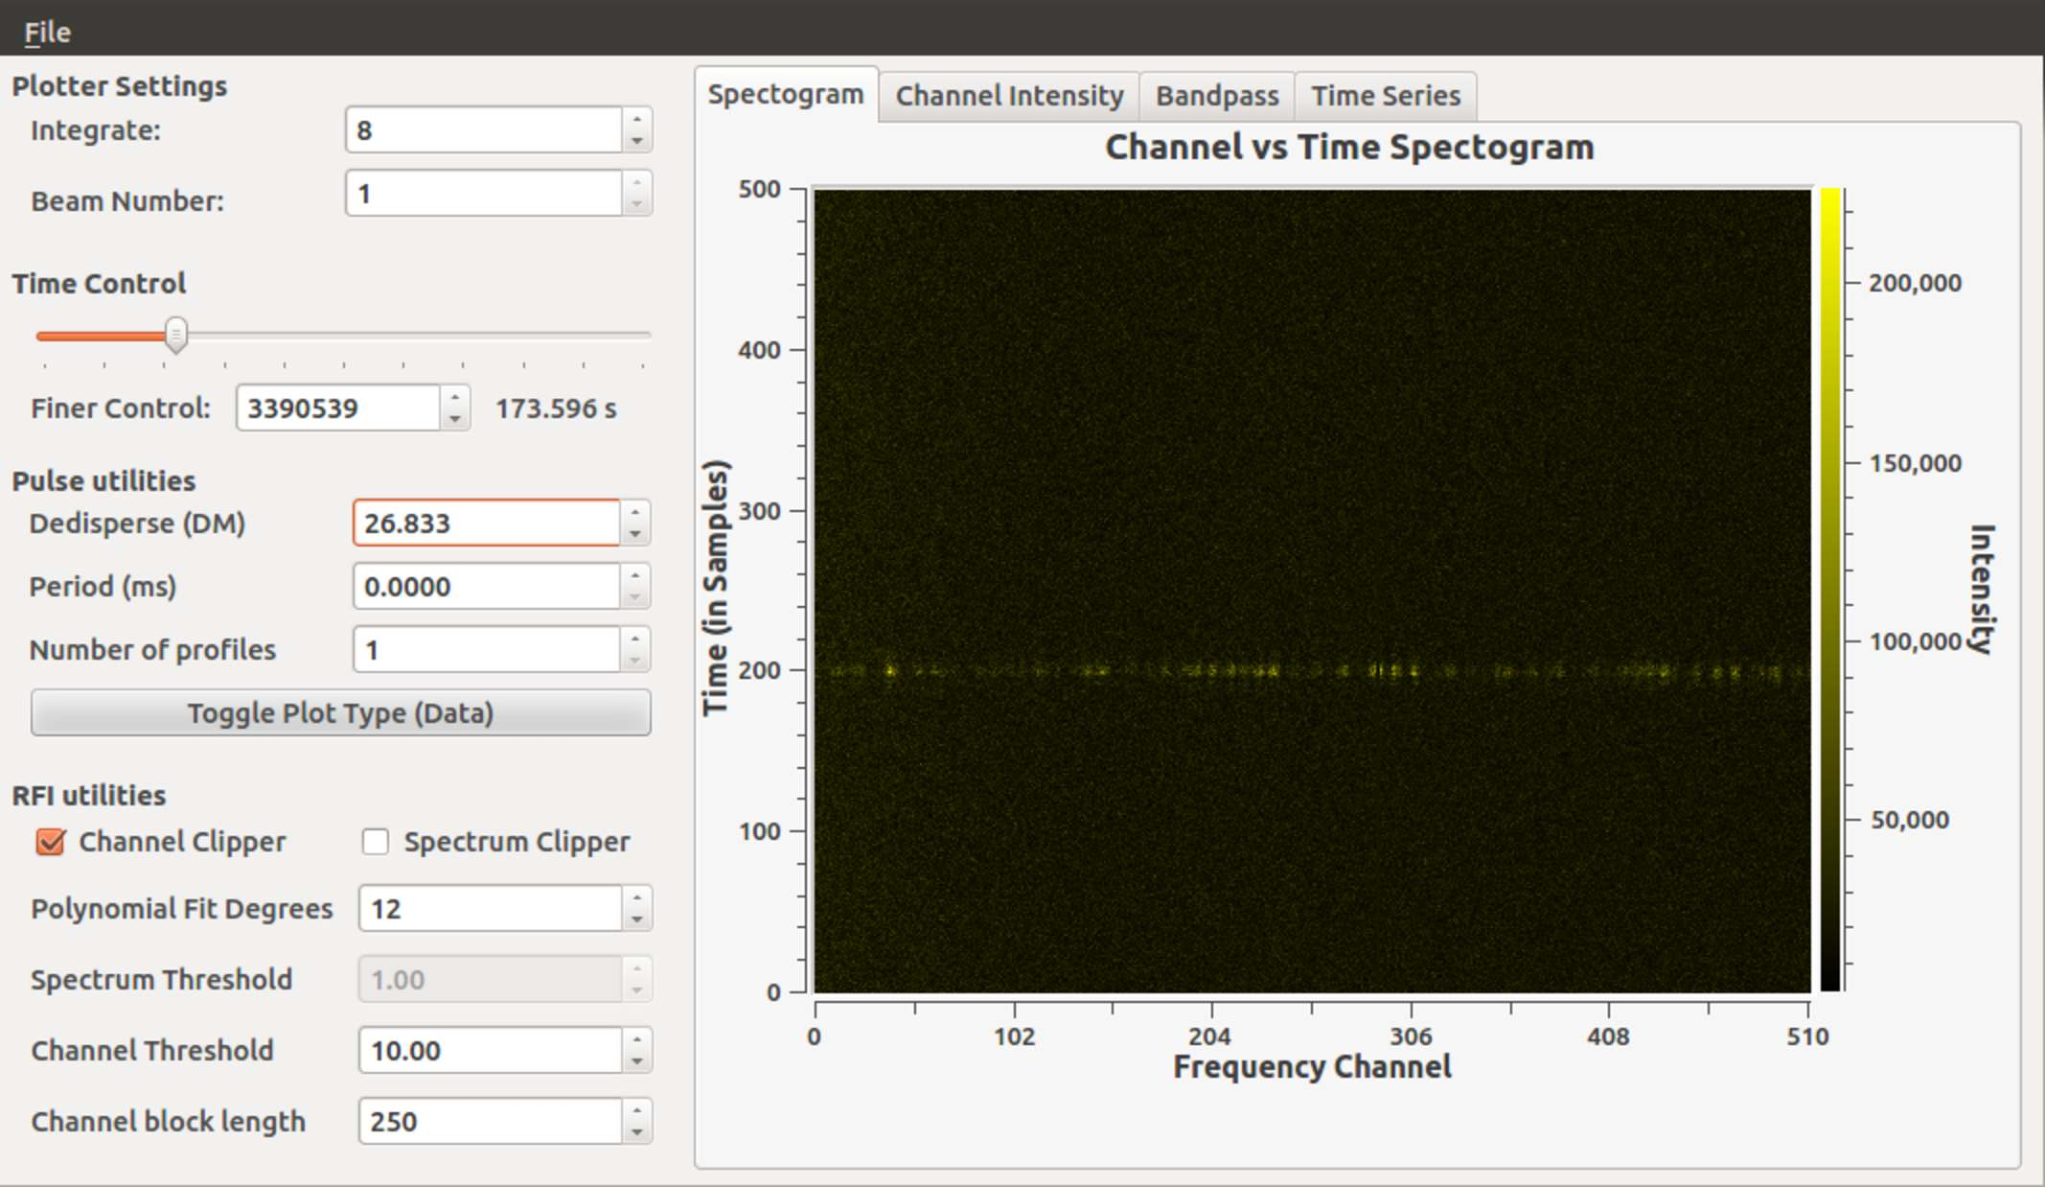Decrease Integrate value with down arrow
The image size is (2045, 1187).
point(637,142)
